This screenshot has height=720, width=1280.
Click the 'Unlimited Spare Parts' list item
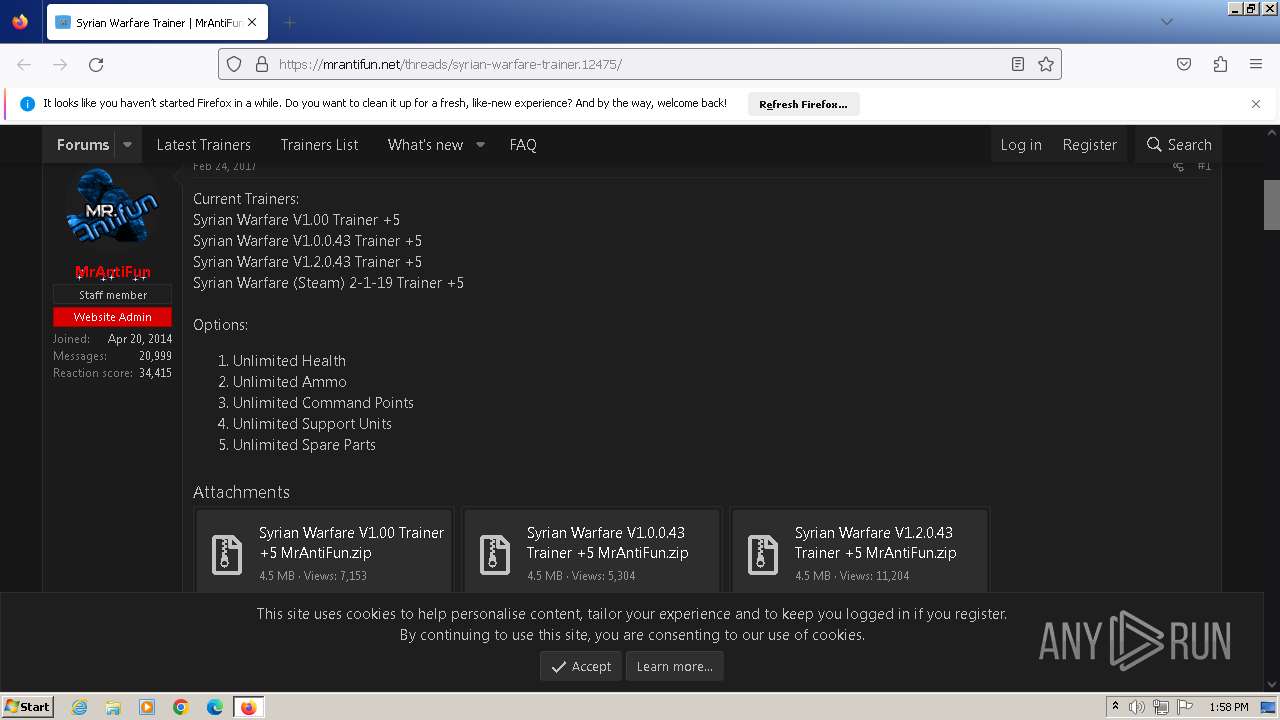(304, 445)
